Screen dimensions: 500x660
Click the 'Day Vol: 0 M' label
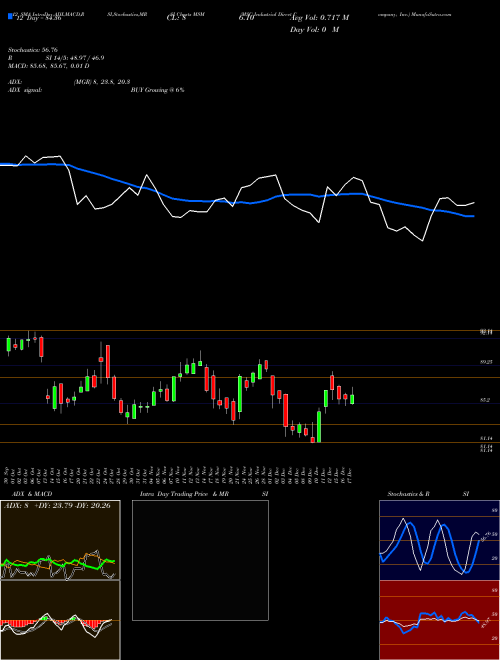[x=314, y=30]
